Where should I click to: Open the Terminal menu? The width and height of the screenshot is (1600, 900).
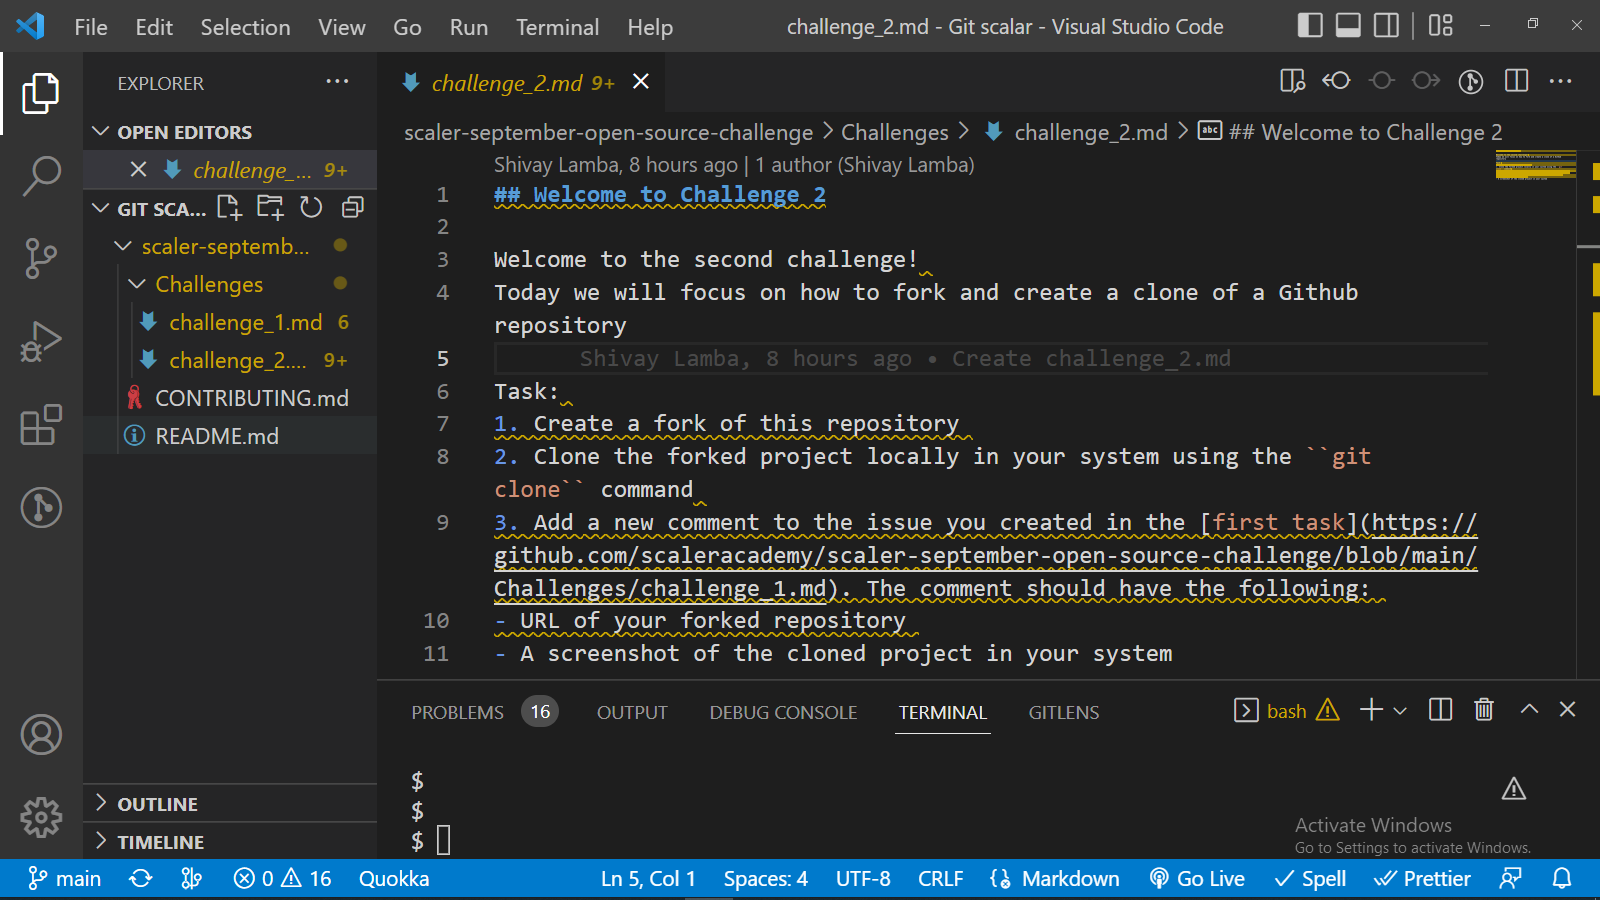(x=557, y=27)
